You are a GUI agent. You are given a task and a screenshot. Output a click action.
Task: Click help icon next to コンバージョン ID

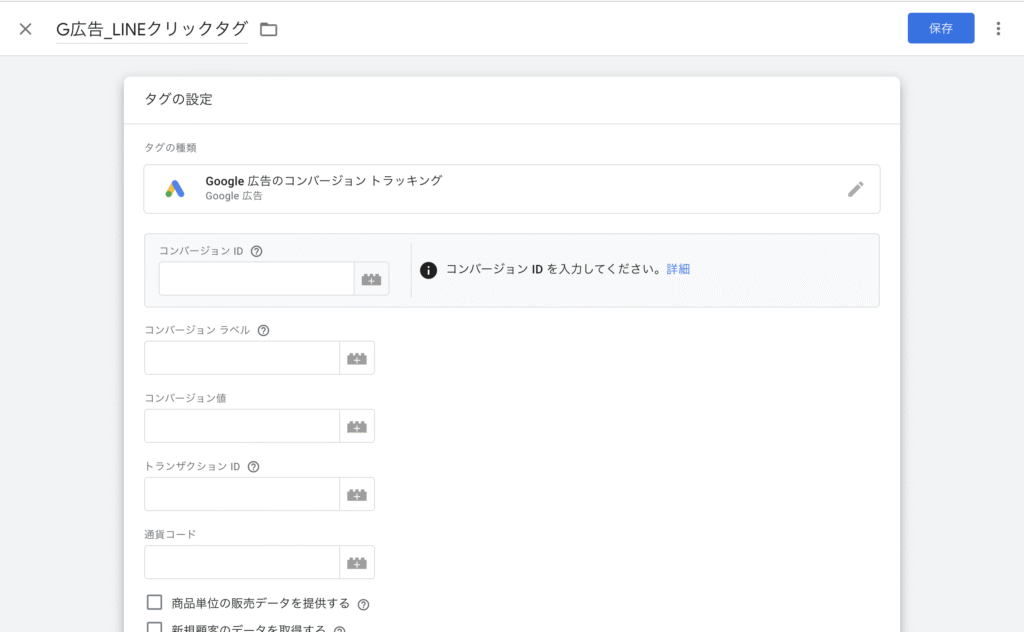pyautogui.click(x=257, y=251)
